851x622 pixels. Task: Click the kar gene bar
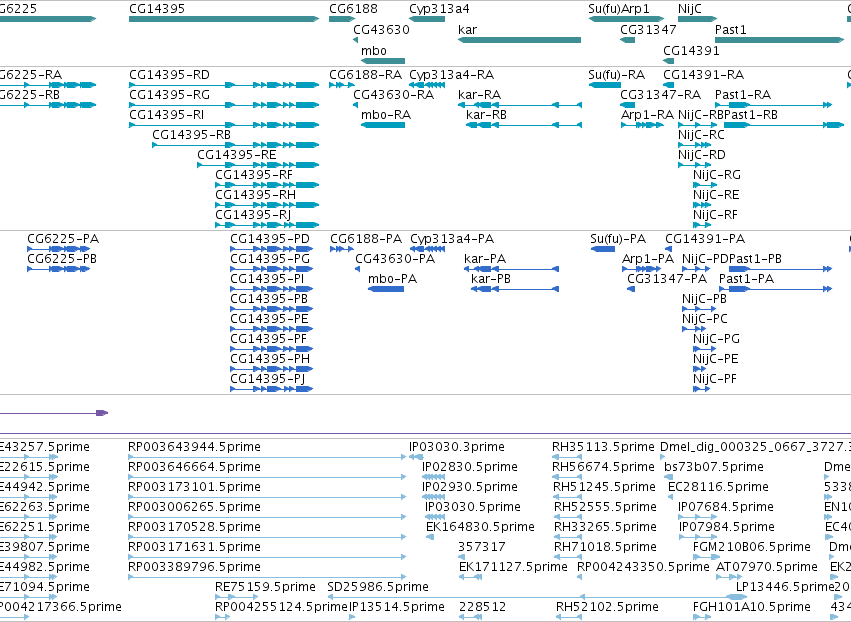(x=519, y=40)
